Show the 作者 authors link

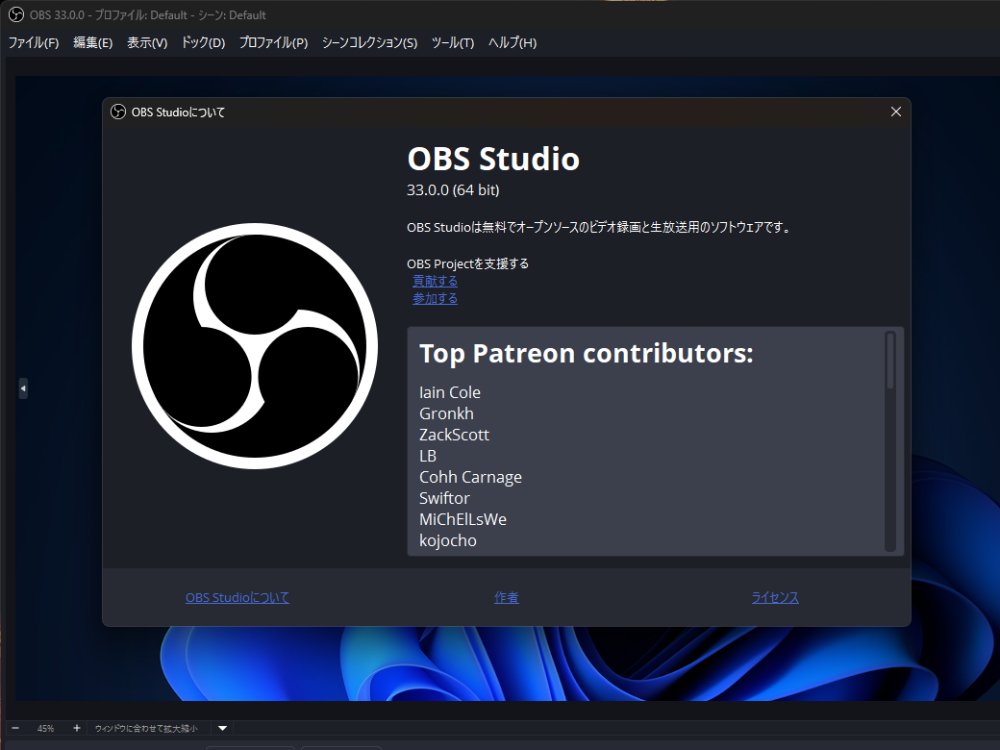pyautogui.click(x=506, y=598)
